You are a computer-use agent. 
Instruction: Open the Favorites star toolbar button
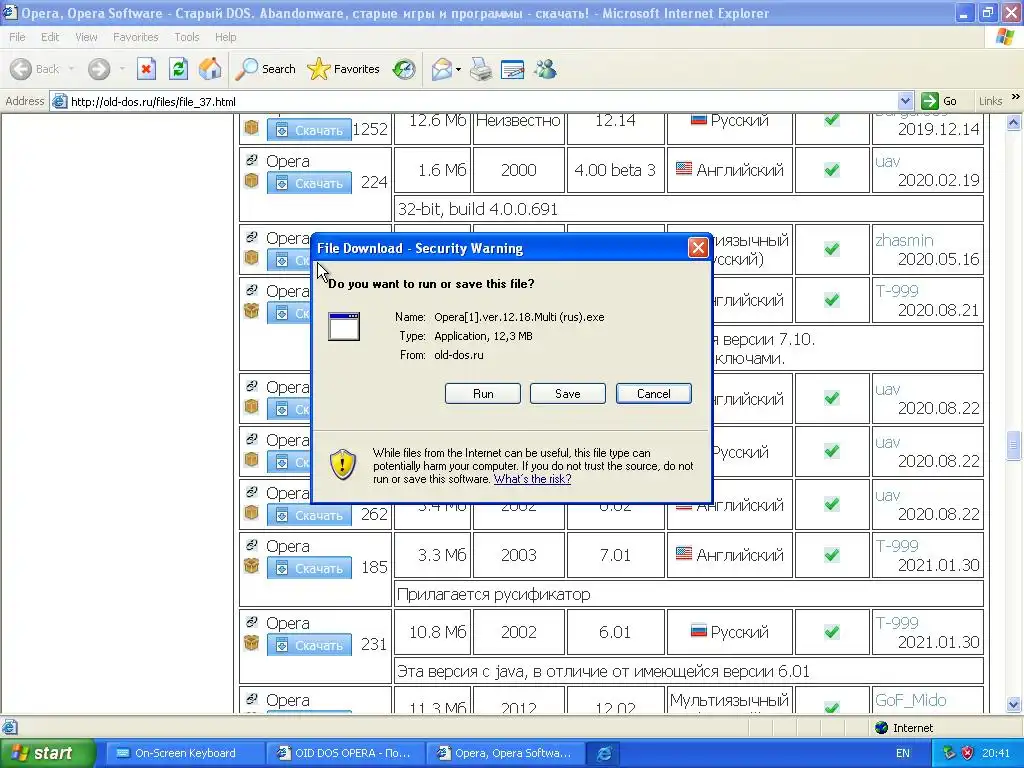point(344,69)
